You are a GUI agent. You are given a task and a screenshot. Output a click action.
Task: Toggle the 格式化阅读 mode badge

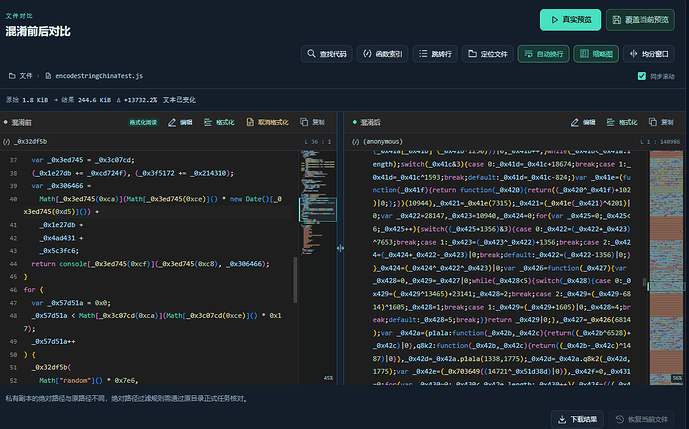pos(143,122)
